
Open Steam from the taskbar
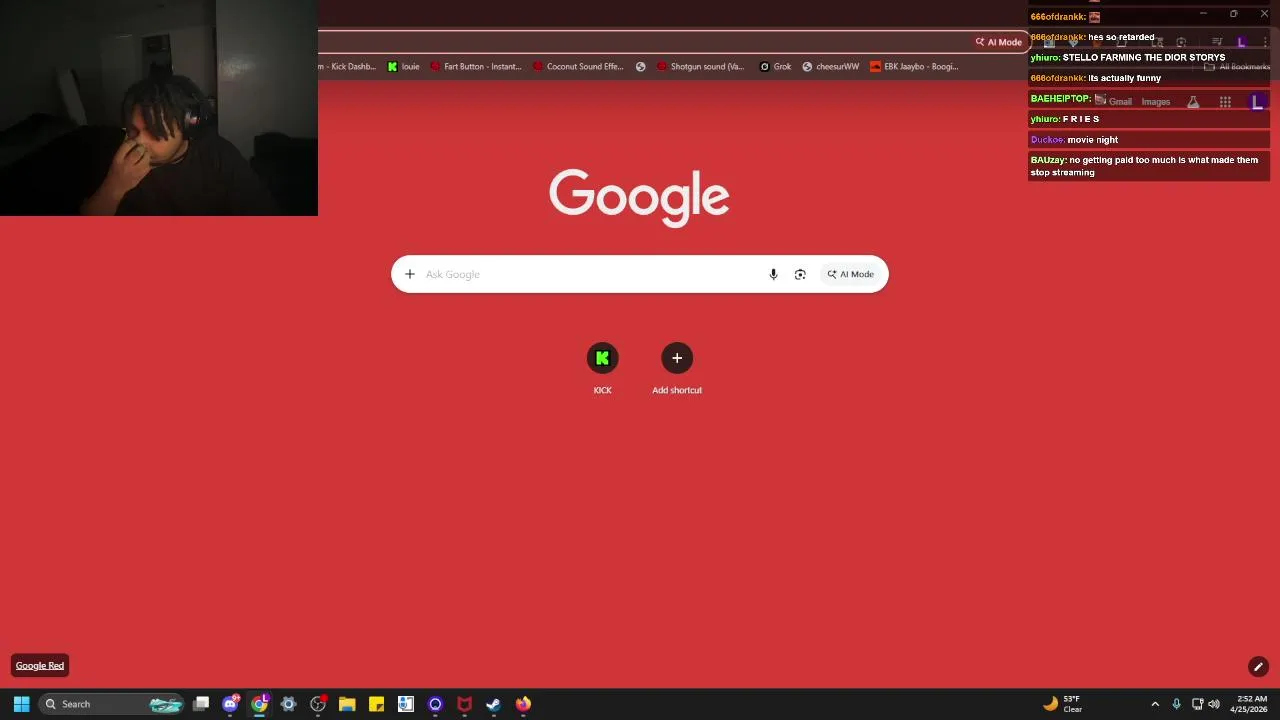pyautogui.click(x=493, y=704)
